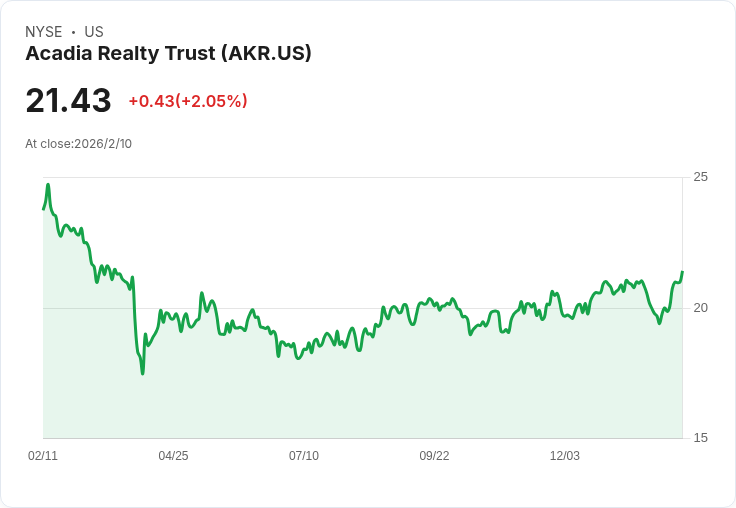Screen dimensions: 736x508
Task: Click the 25 y-axis price label
Action: point(701,177)
